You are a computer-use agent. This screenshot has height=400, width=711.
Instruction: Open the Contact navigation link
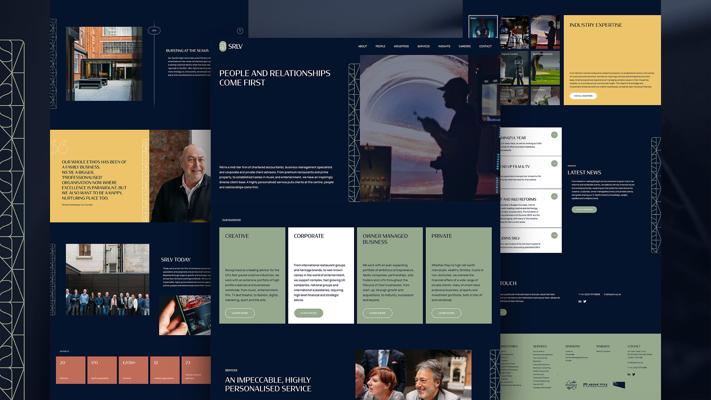click(485, 46)
